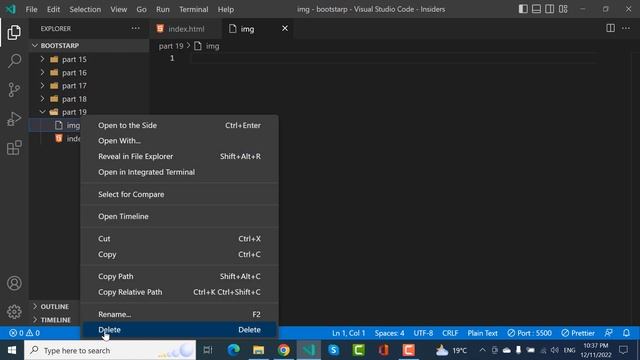
Task: Open Task View on the taskbar
Action: [x=208, y=350]
